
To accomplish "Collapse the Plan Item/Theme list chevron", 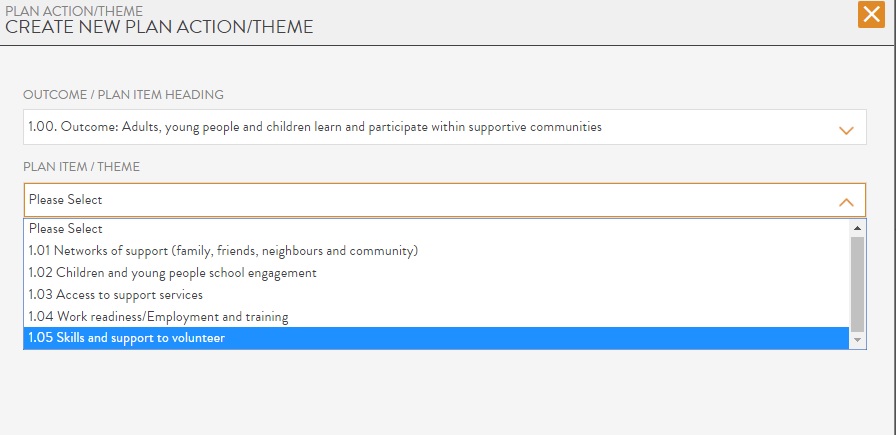I will click(846, 201).
